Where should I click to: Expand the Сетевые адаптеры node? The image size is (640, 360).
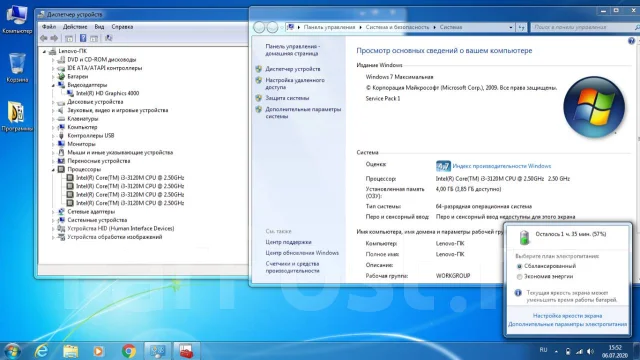pyautogui.click(x=53, y=212)
